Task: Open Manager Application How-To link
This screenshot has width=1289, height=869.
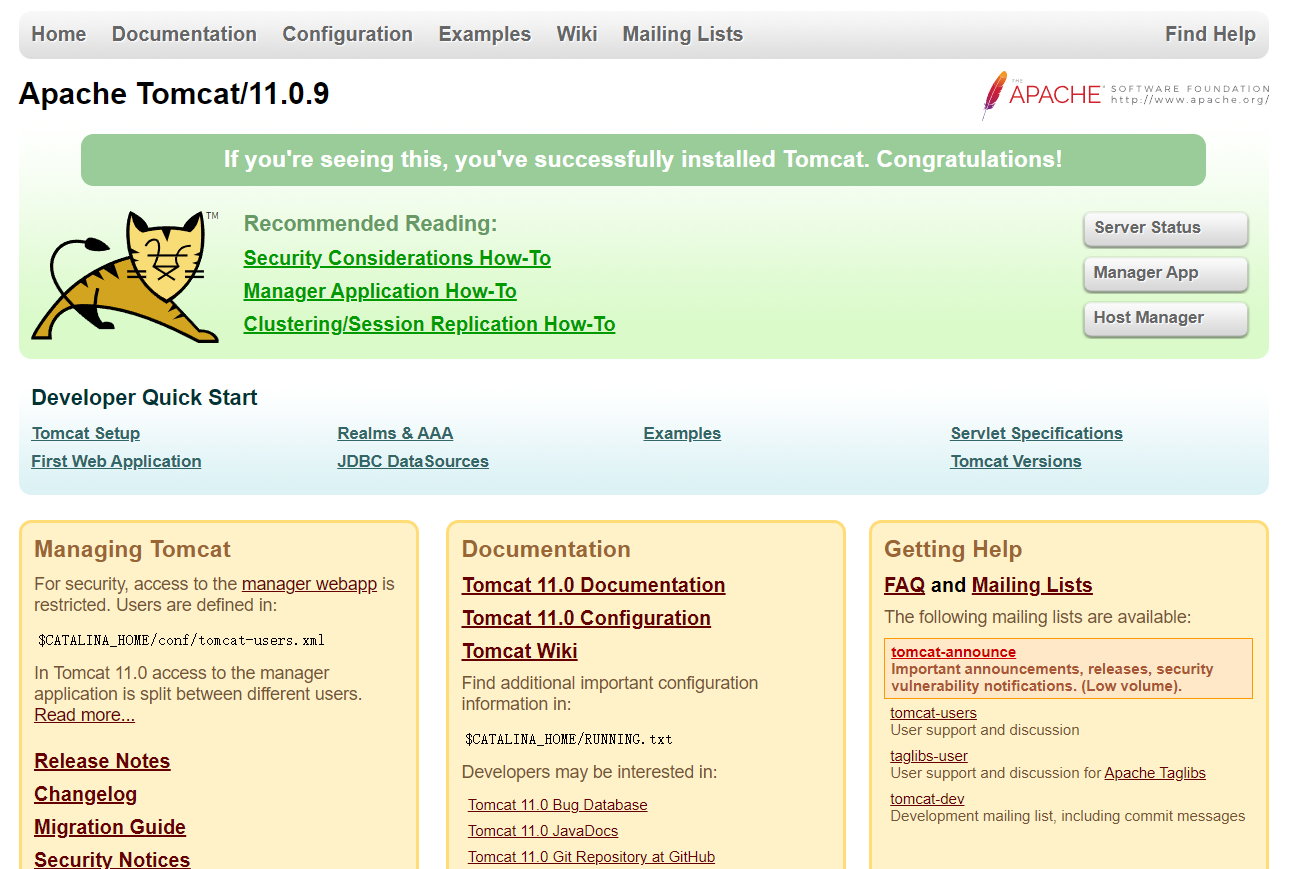Action: 380,291
